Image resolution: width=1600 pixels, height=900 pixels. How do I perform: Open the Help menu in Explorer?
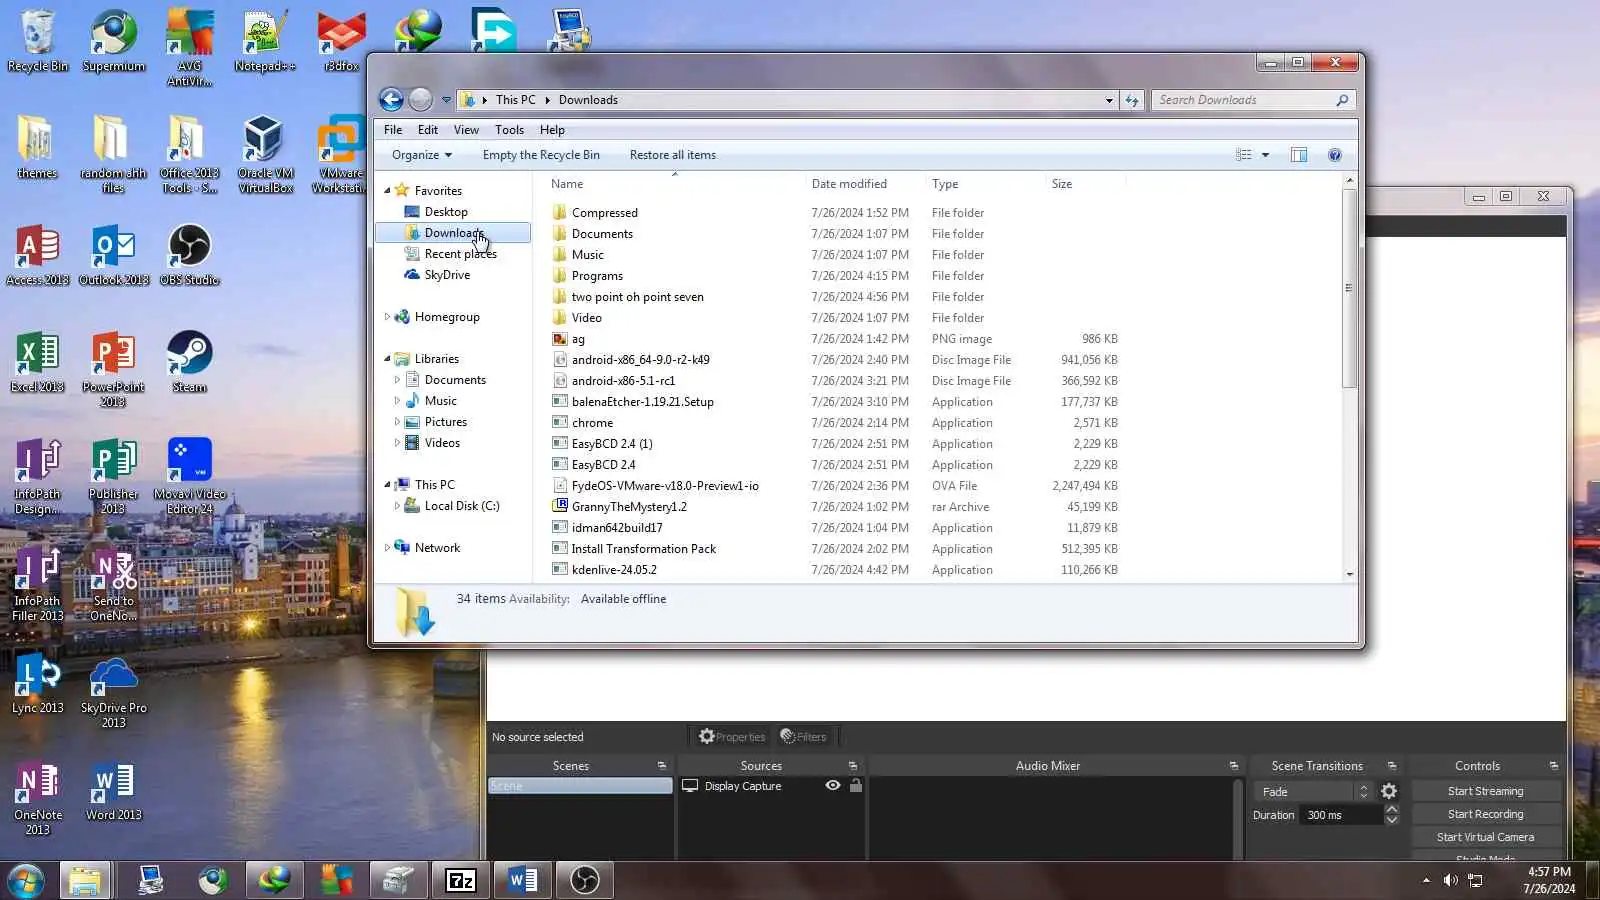[552, 130]
